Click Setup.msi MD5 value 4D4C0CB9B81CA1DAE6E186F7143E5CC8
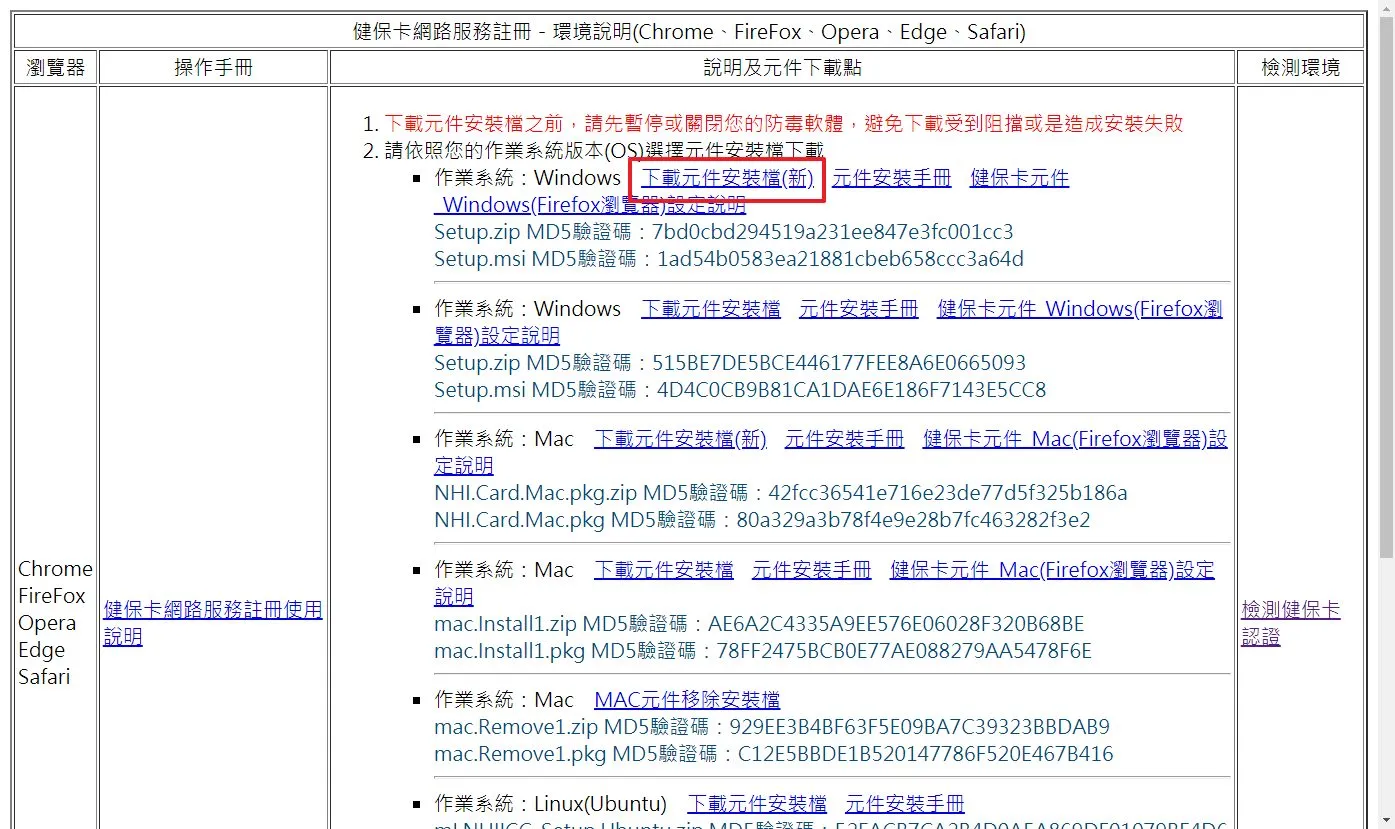Viewport: 1395px width, 829px height. [851, 390]
